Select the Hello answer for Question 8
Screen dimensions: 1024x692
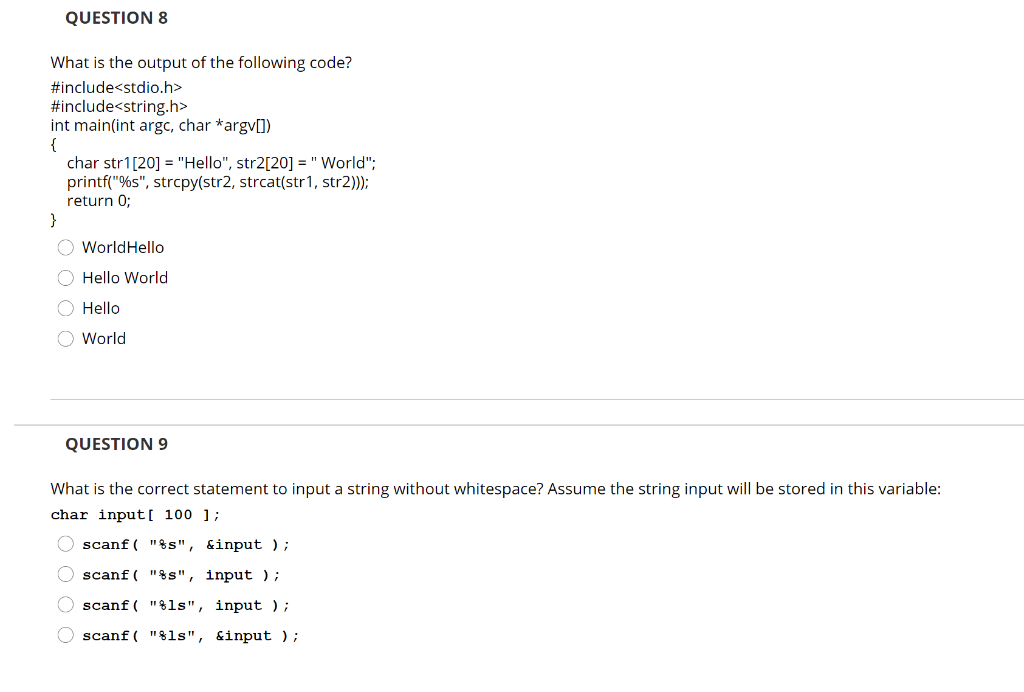tap(65, 308)
